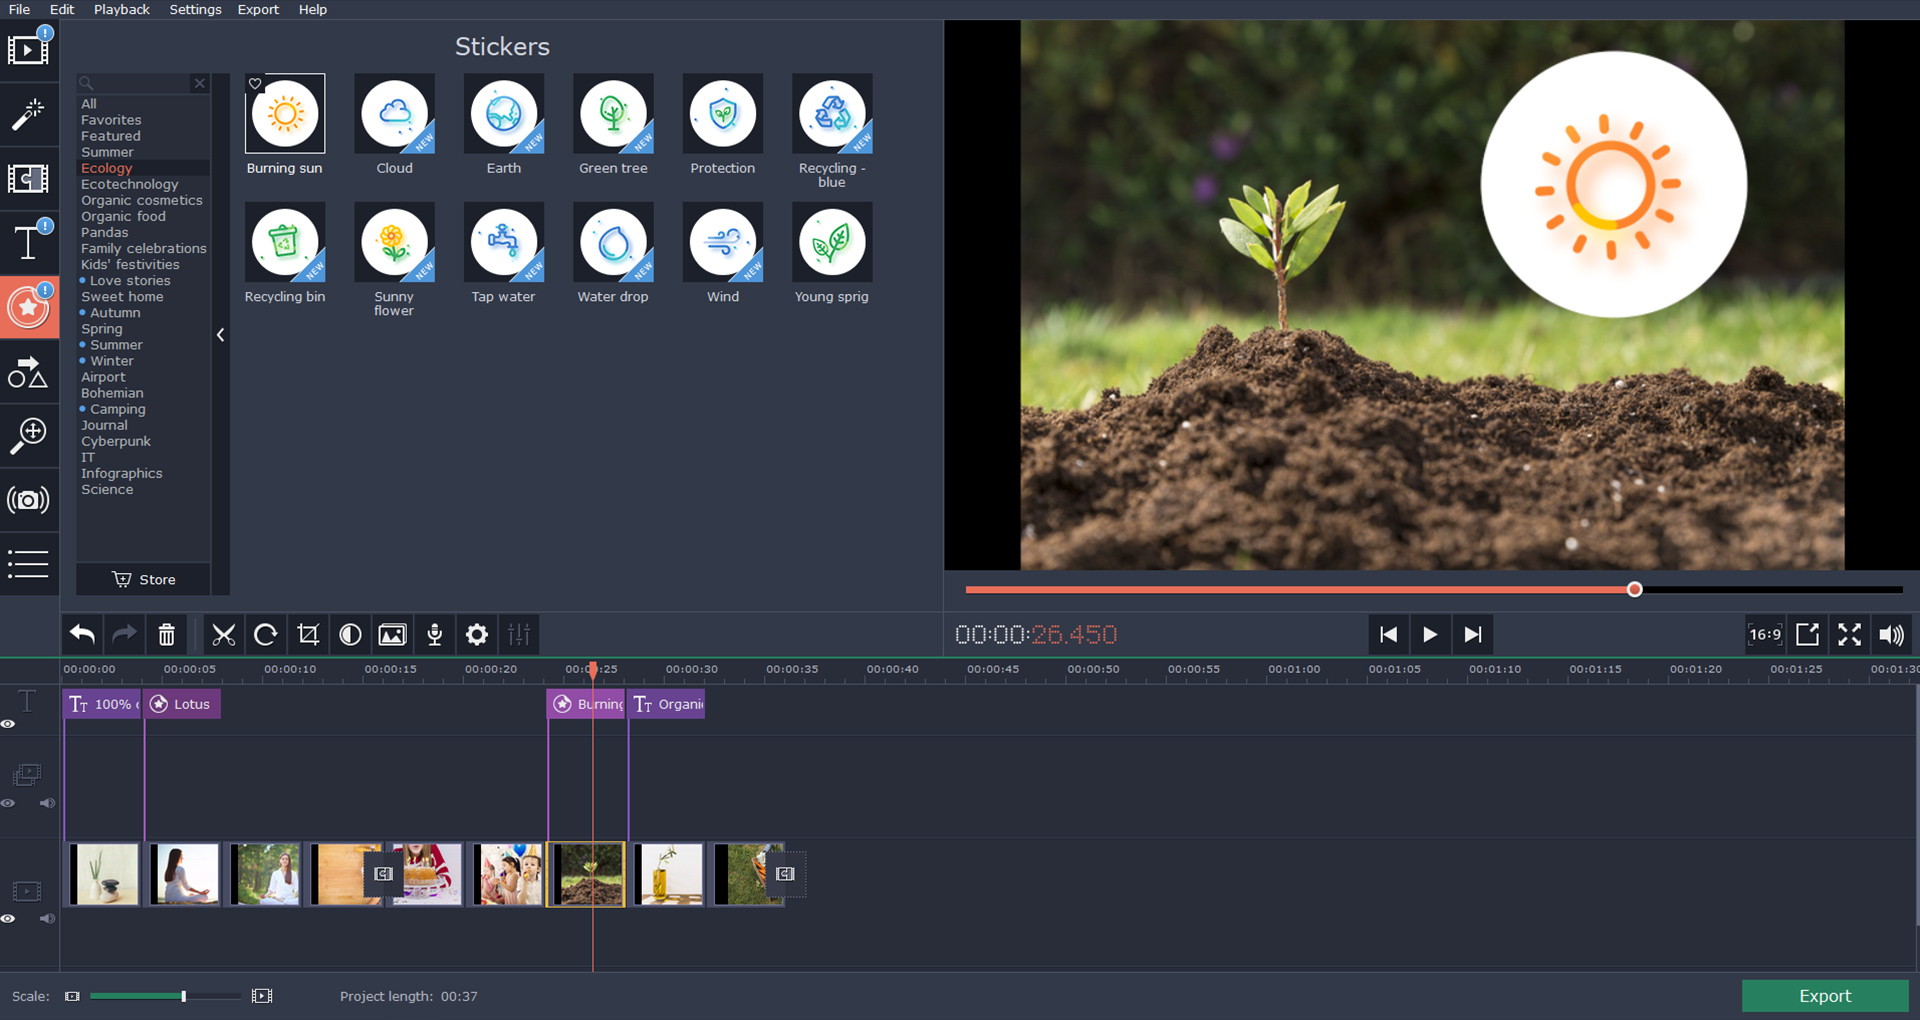Image resolution: width=1920 pixels, height=1020 pixels.
Task: Open the Stickers panel from the sidebar
Action: (x=29, y=307)
